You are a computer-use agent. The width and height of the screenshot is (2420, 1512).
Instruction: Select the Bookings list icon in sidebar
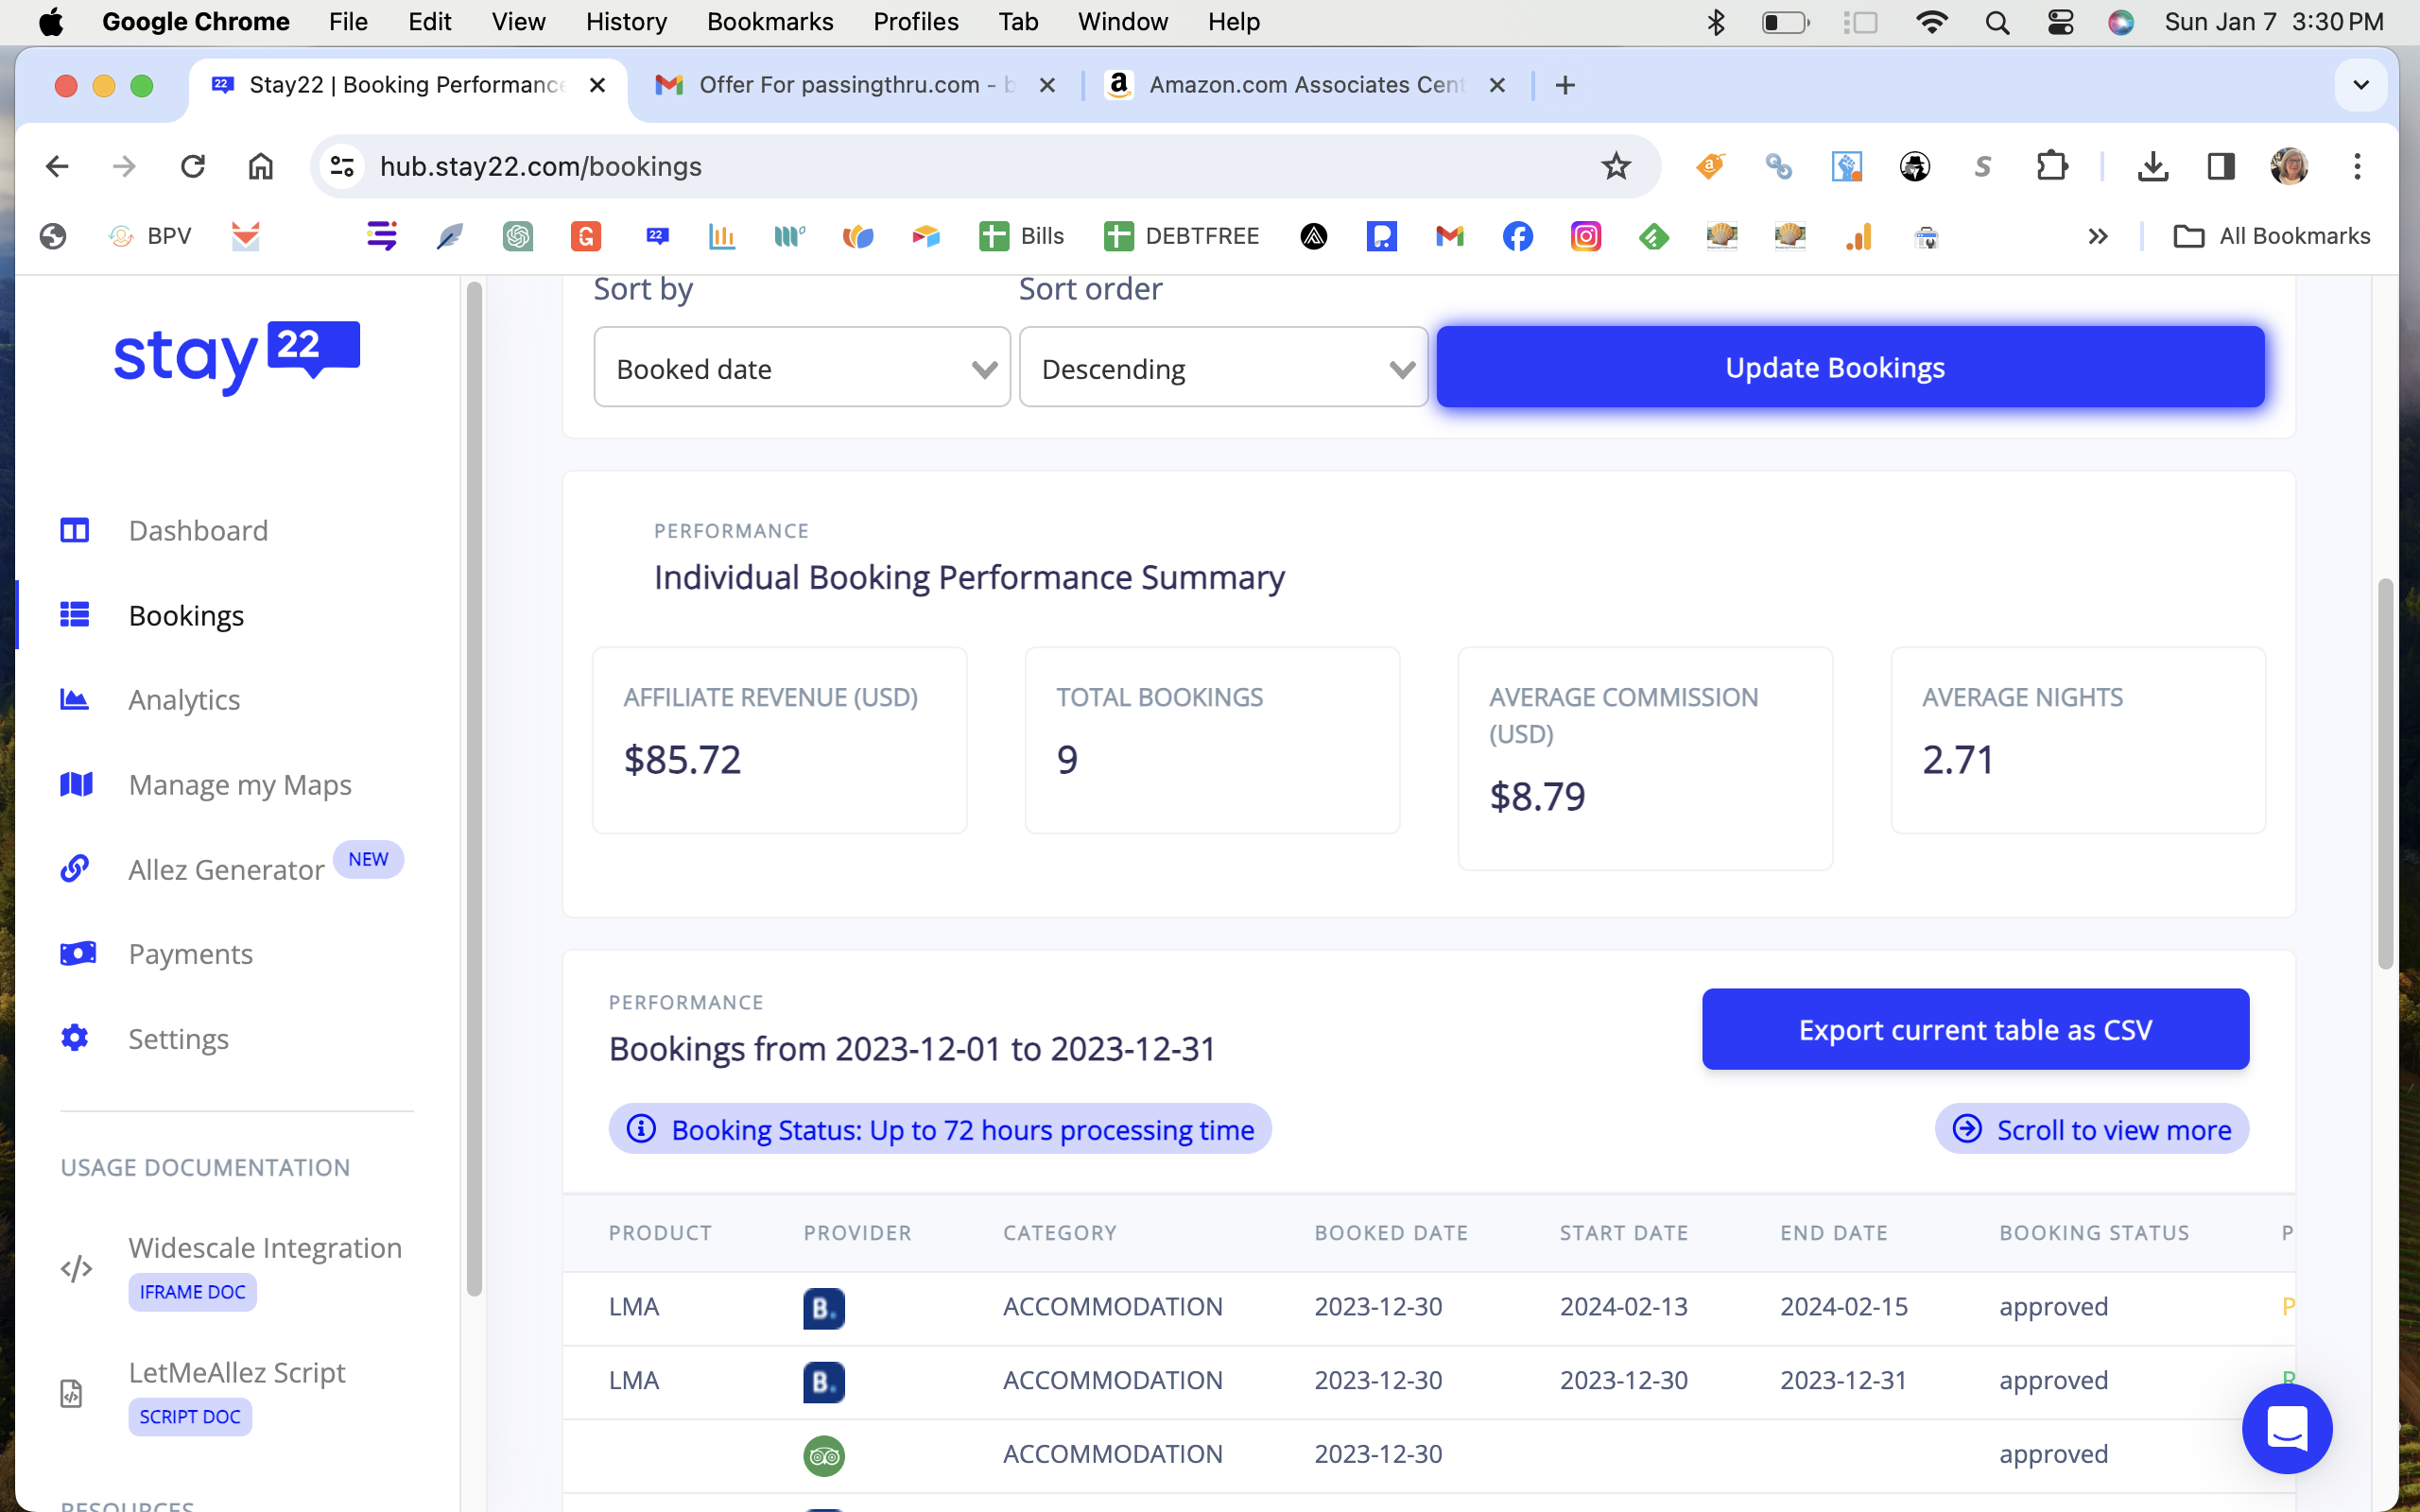(75, 614)
